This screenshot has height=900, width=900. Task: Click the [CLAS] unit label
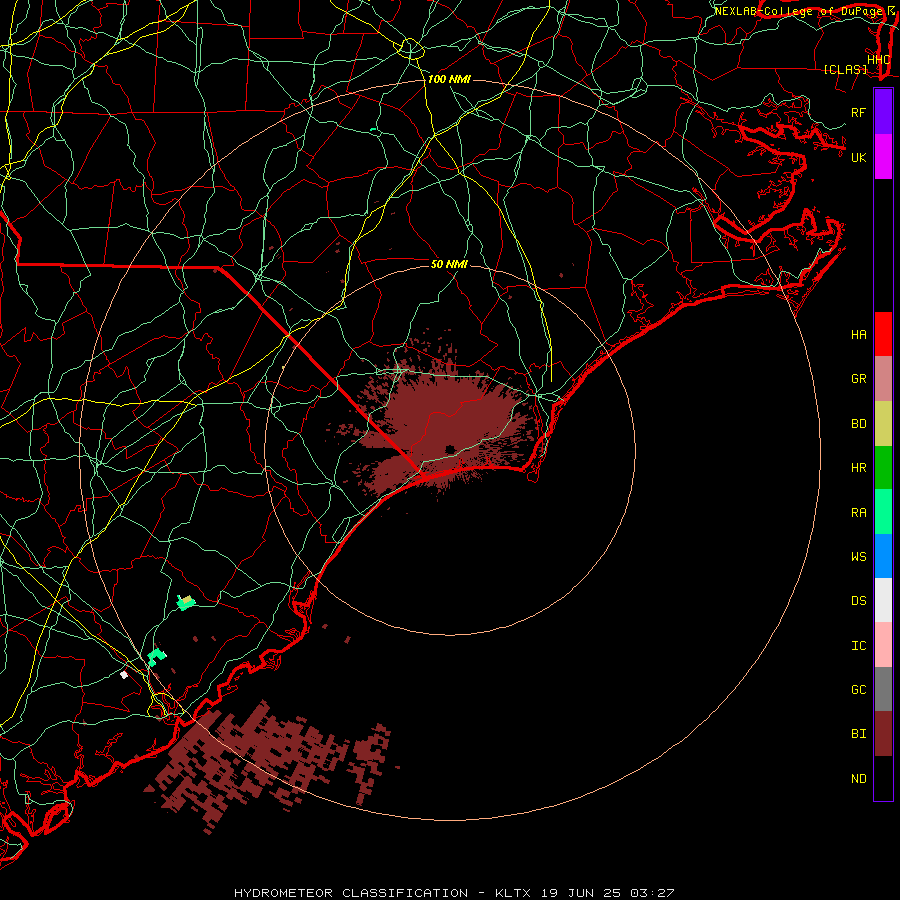click(x=845, y=69)
